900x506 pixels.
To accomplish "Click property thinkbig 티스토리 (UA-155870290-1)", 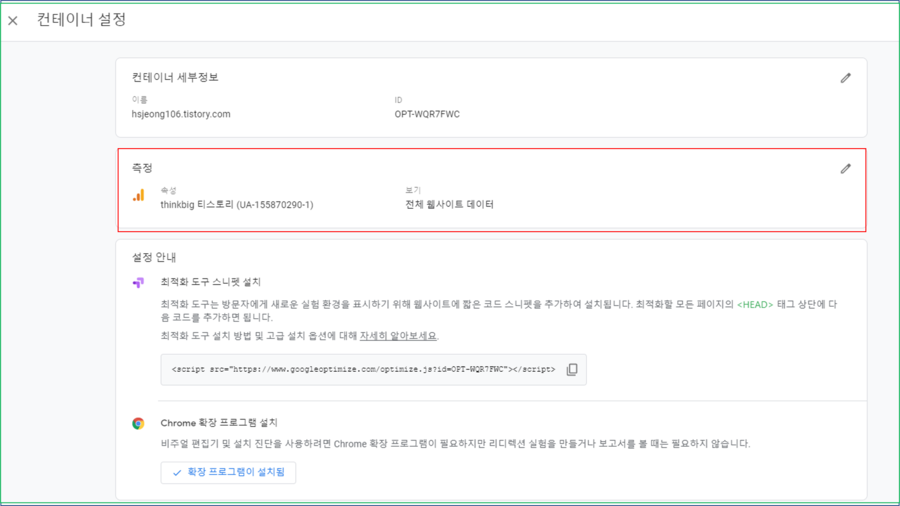I will tap(237, 205).
